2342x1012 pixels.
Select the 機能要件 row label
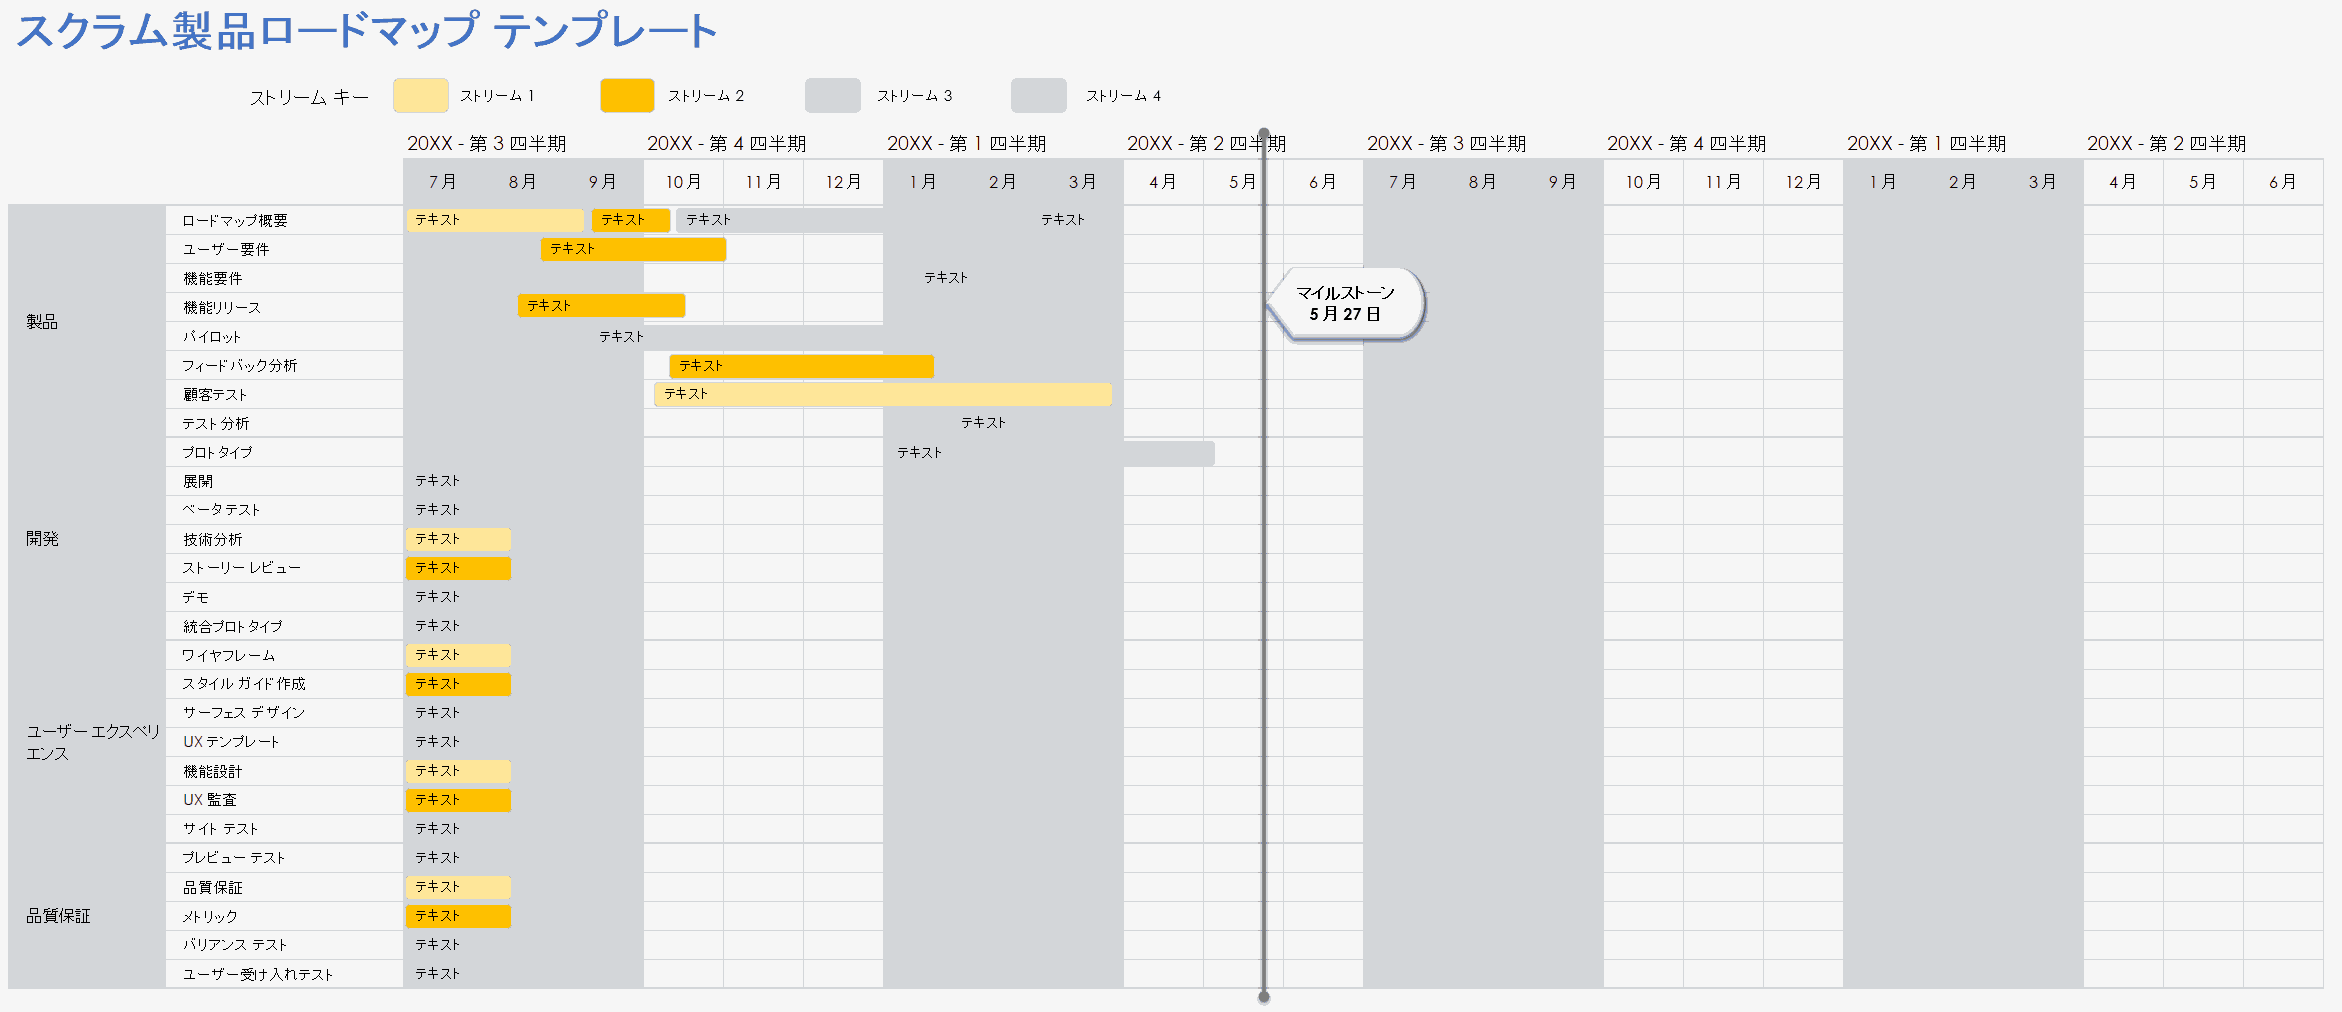tap(212, 278)
